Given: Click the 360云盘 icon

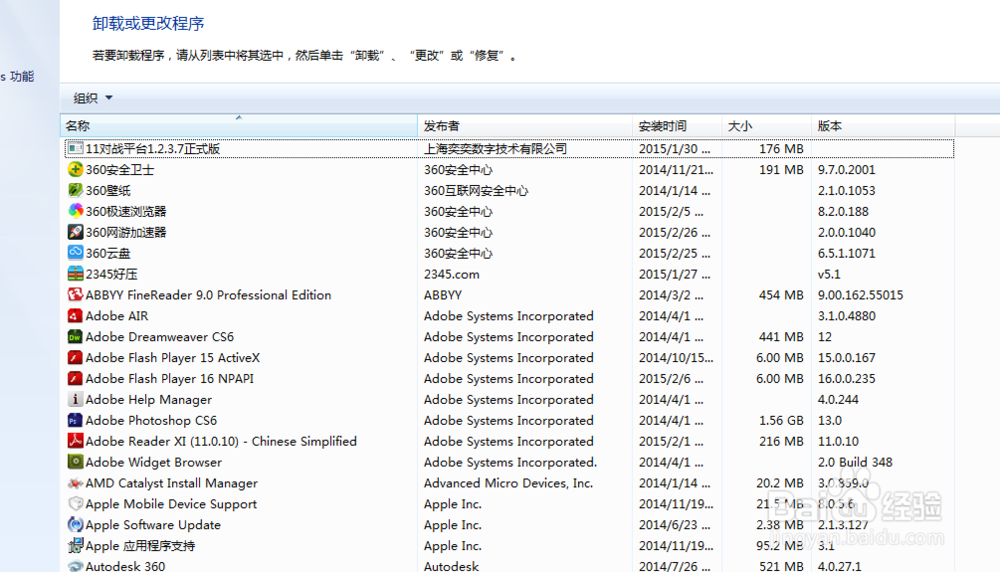Looking at the screenshot, I should tap(75, 253).
